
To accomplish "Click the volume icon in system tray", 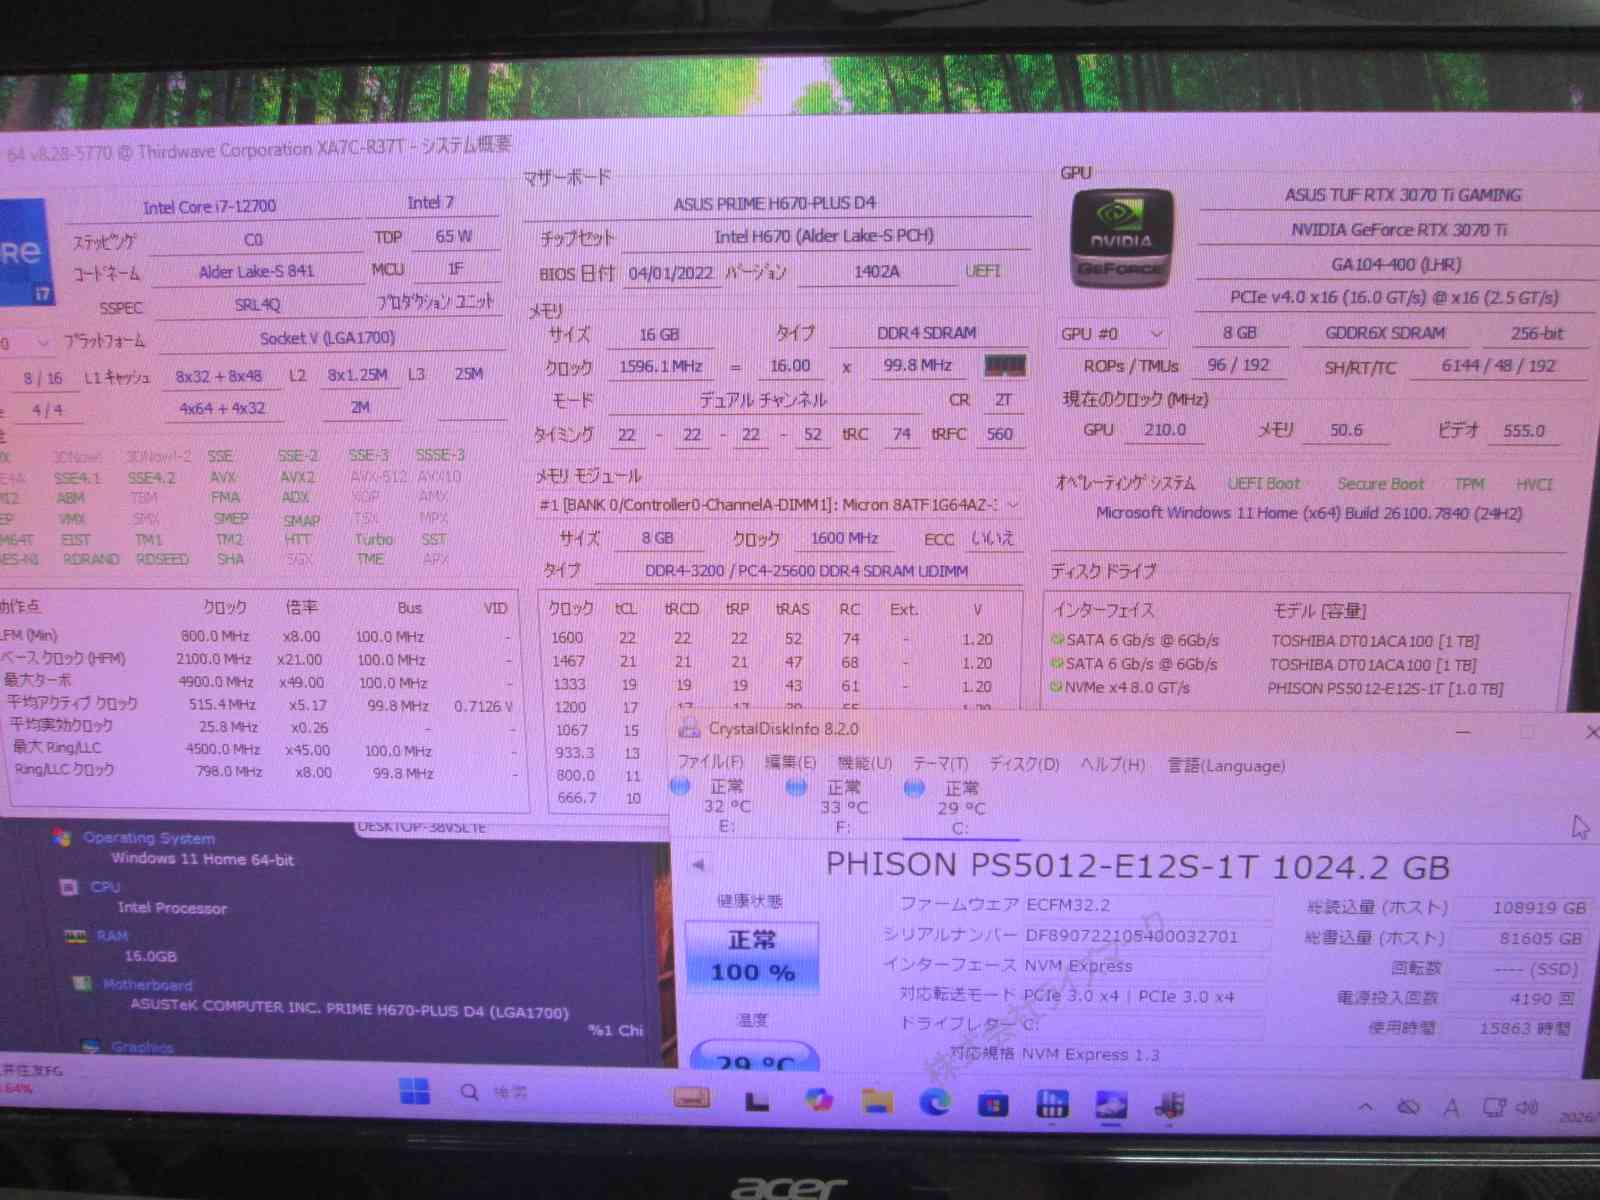I will coord(1526,1107).
